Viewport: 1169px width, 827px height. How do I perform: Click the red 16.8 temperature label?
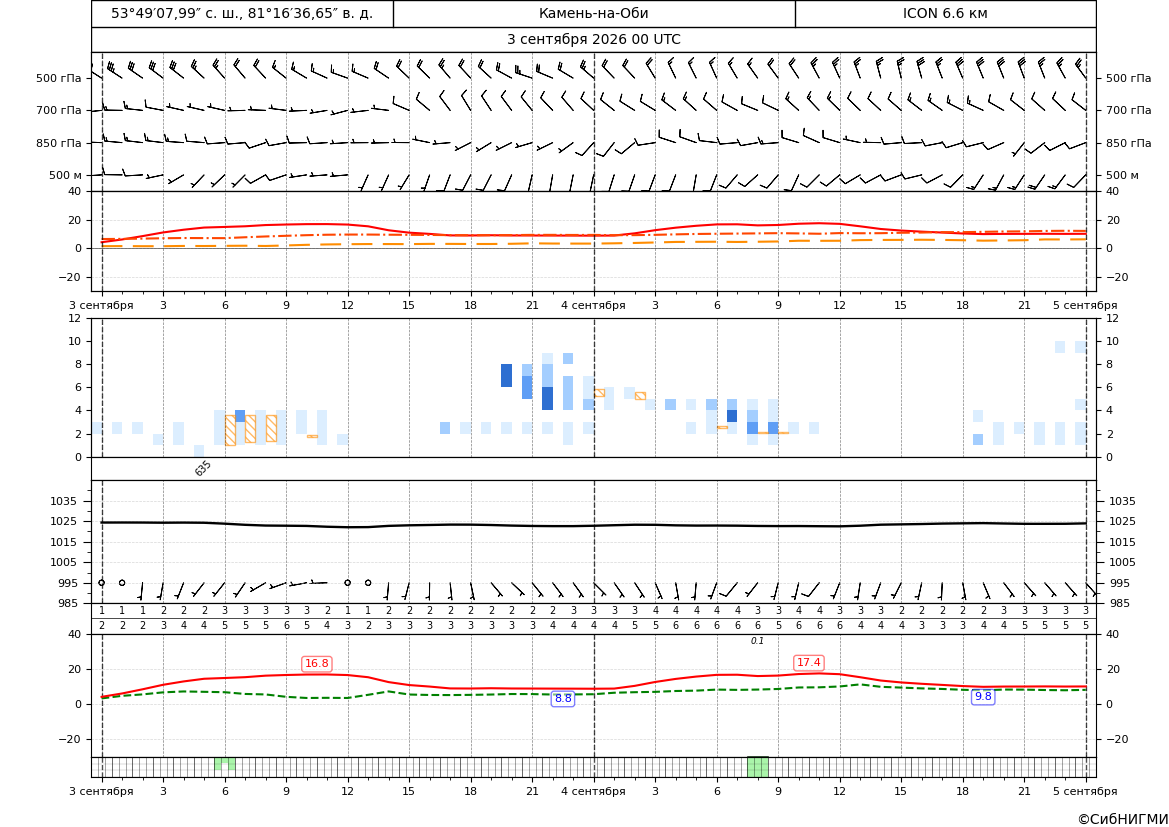[x=317, y=664]
